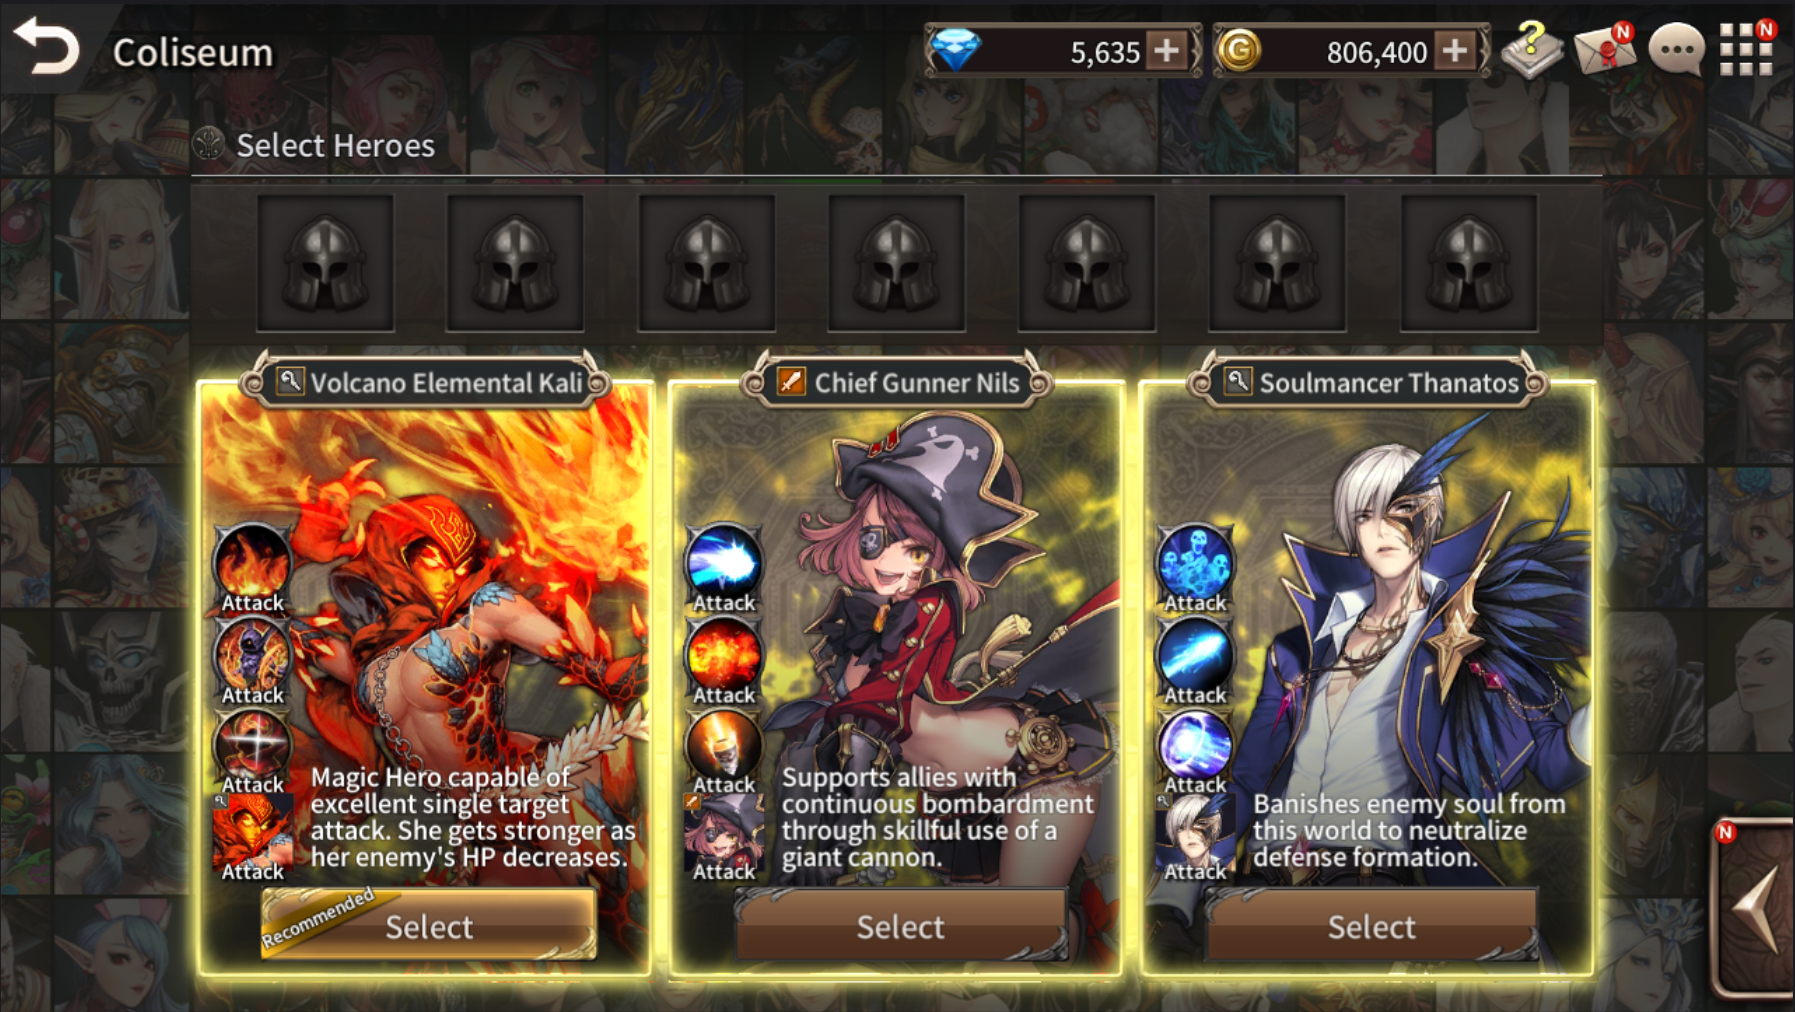Screen dimensions: 1795x1012
Task: View Nils' blue comet skill icon
Action: pyautogui.click(x=723, y=562)
